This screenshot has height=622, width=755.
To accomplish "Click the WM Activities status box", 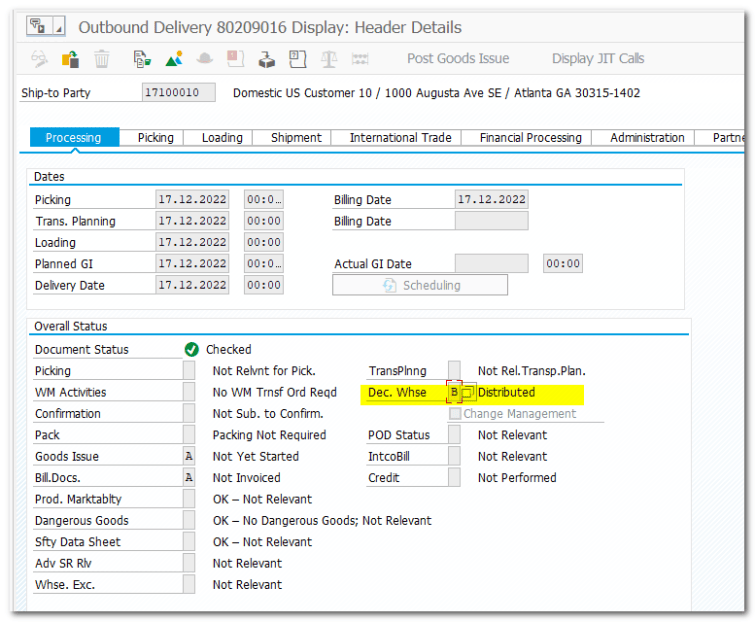I will 189,392.
